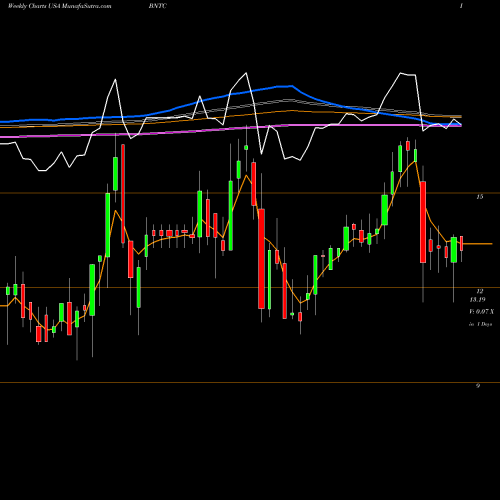This screenshot has height=500, width=500.
Task: Click the 12 price axis label
Action: (480, 291)
